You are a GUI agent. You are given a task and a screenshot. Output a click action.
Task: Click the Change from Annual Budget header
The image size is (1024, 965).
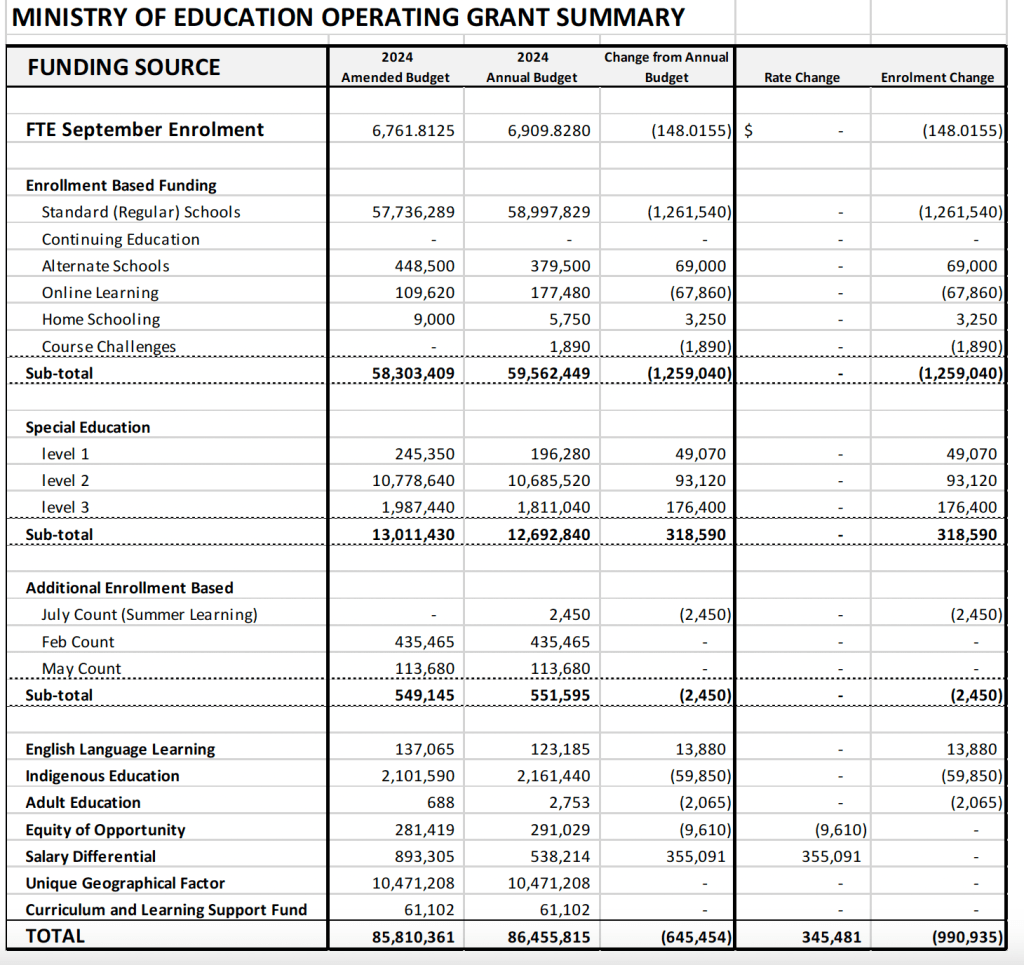pos(666,68)
